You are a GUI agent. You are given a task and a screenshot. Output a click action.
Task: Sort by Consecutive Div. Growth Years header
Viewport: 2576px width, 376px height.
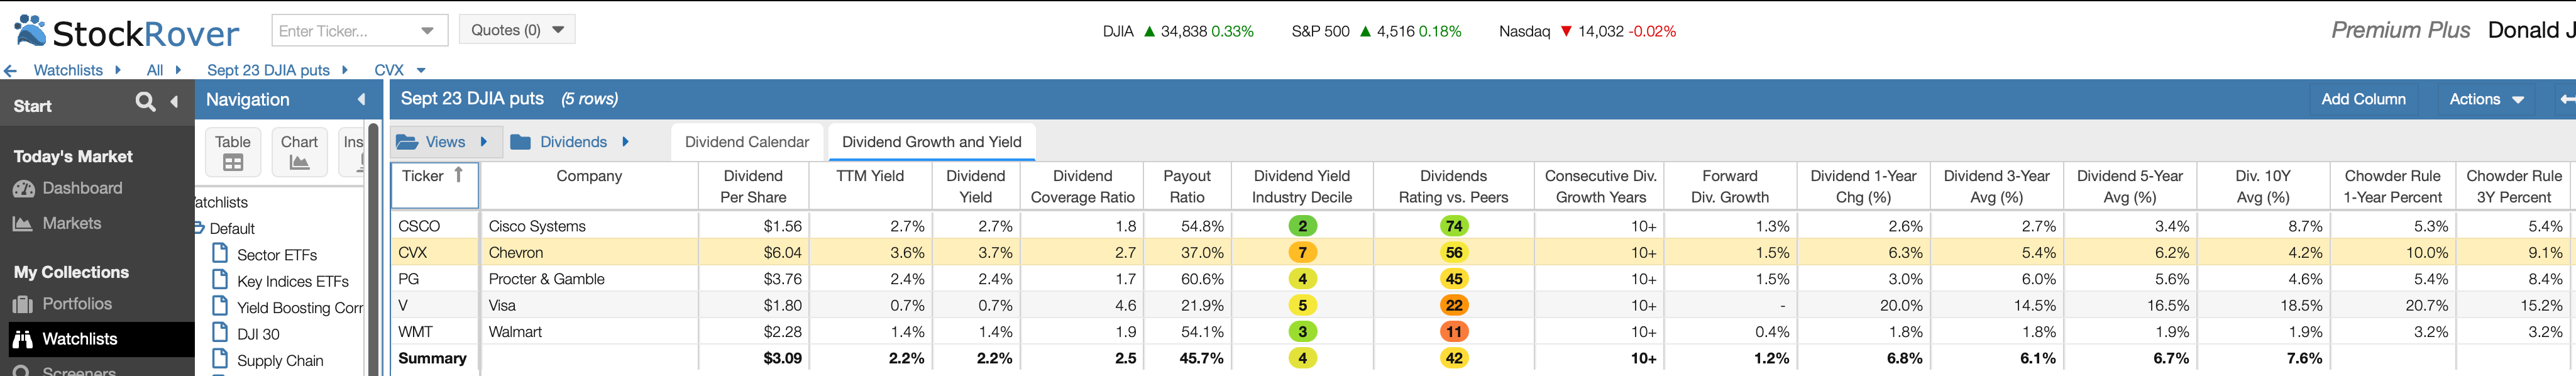(x=1600, y=186)
